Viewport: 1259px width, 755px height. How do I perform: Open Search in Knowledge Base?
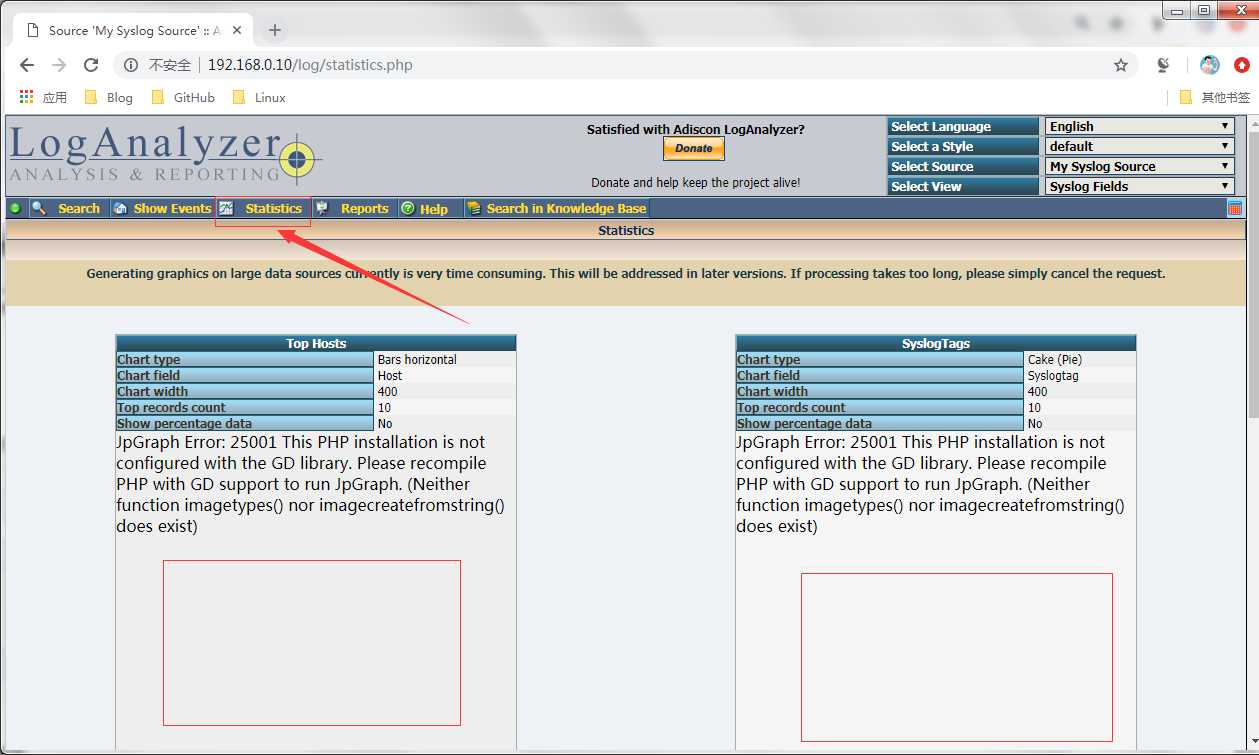556,208
